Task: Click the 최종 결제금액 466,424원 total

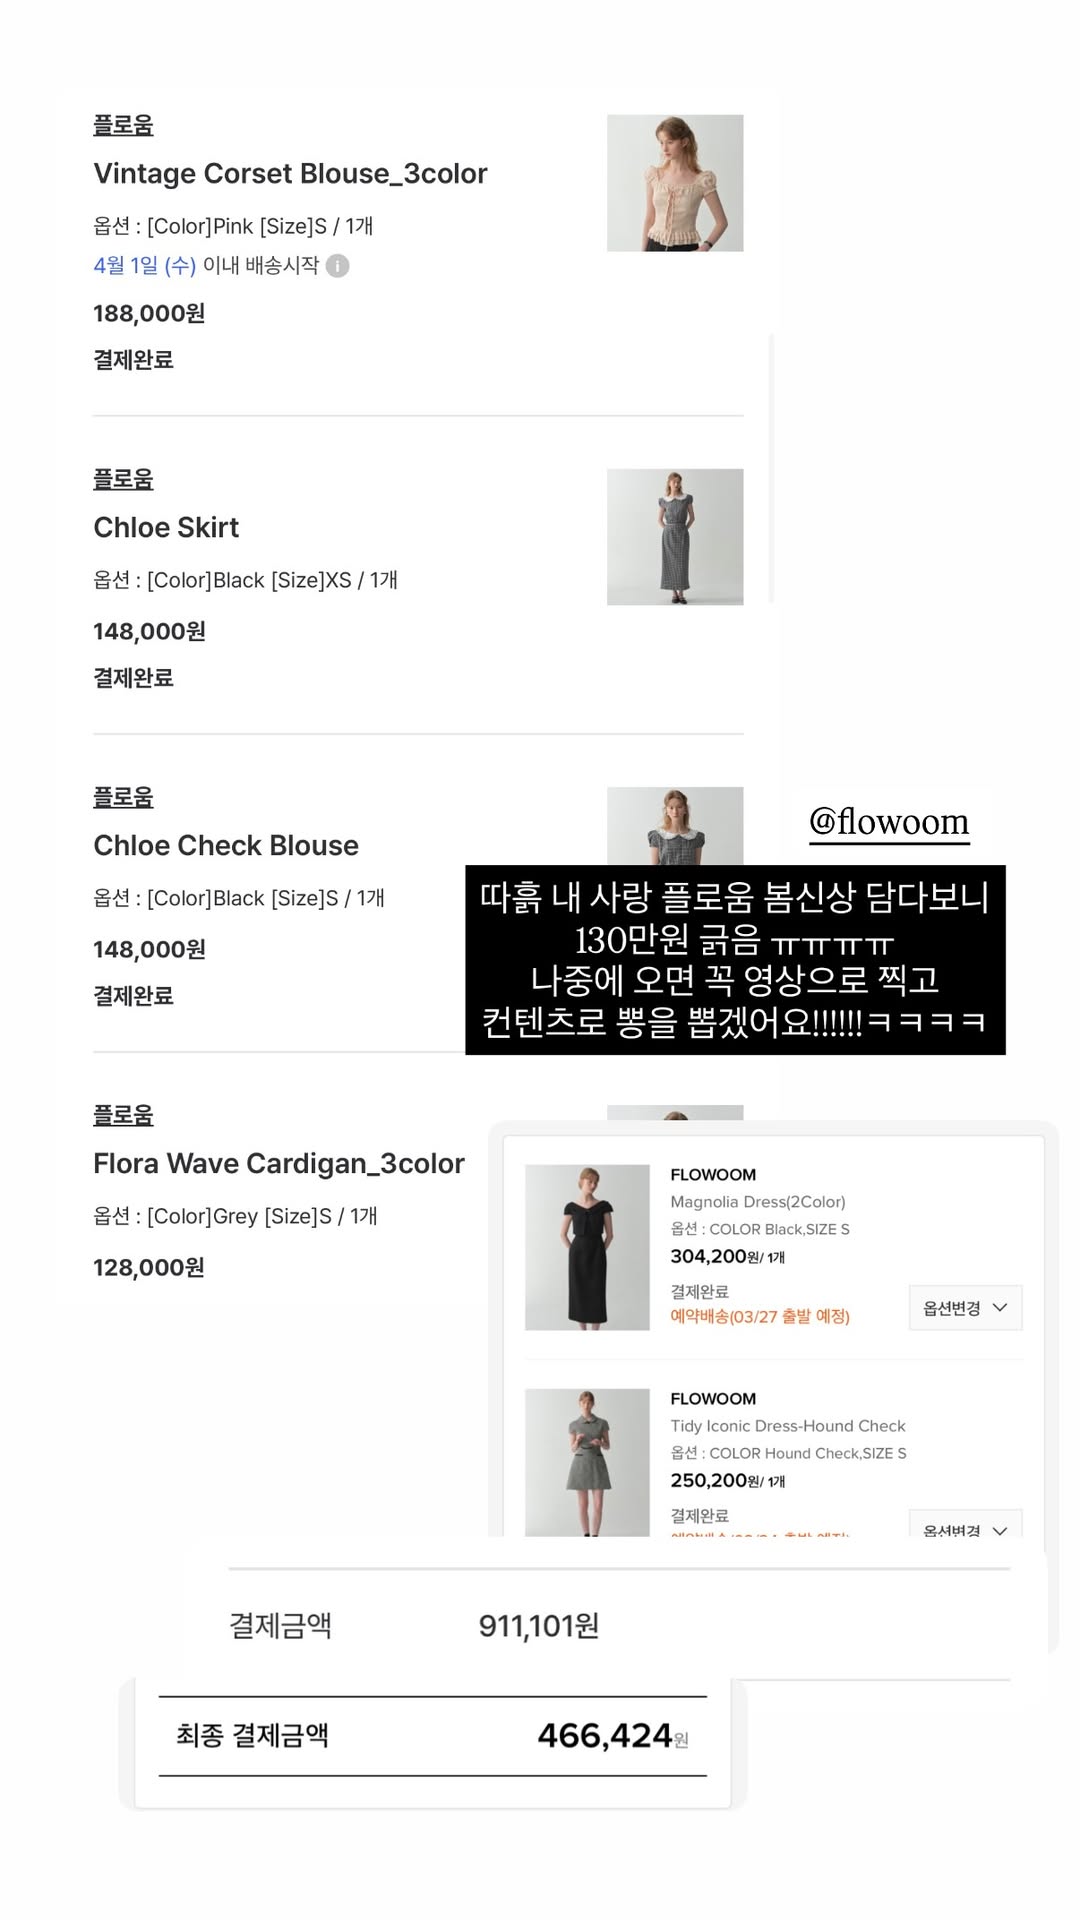Action: tap(432, 1736)
